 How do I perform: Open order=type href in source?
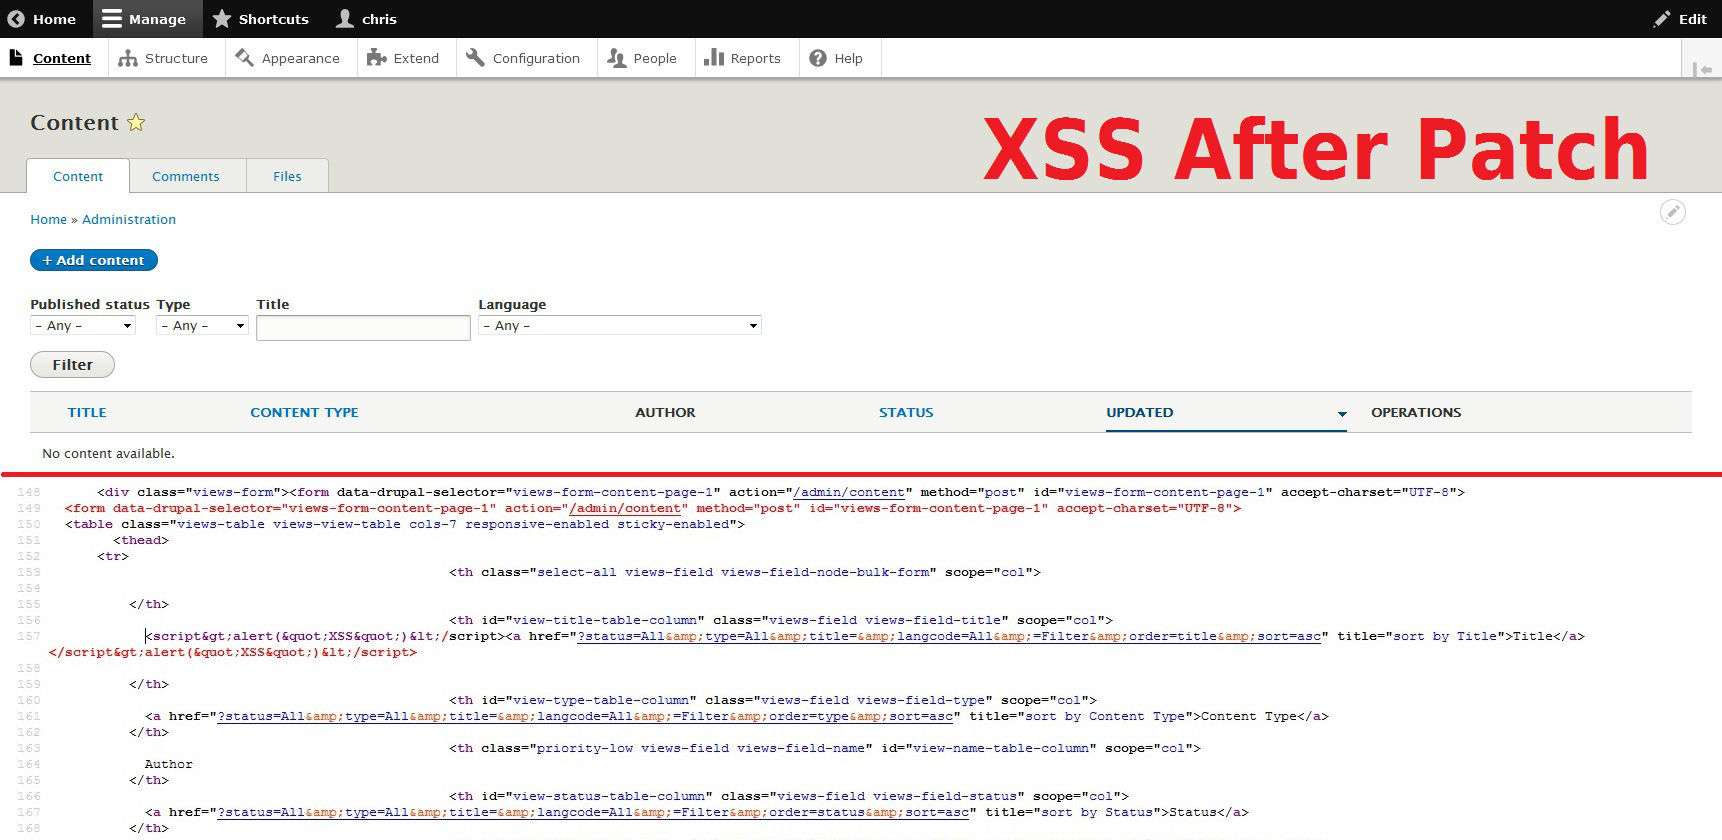click(x=585, y=716)
